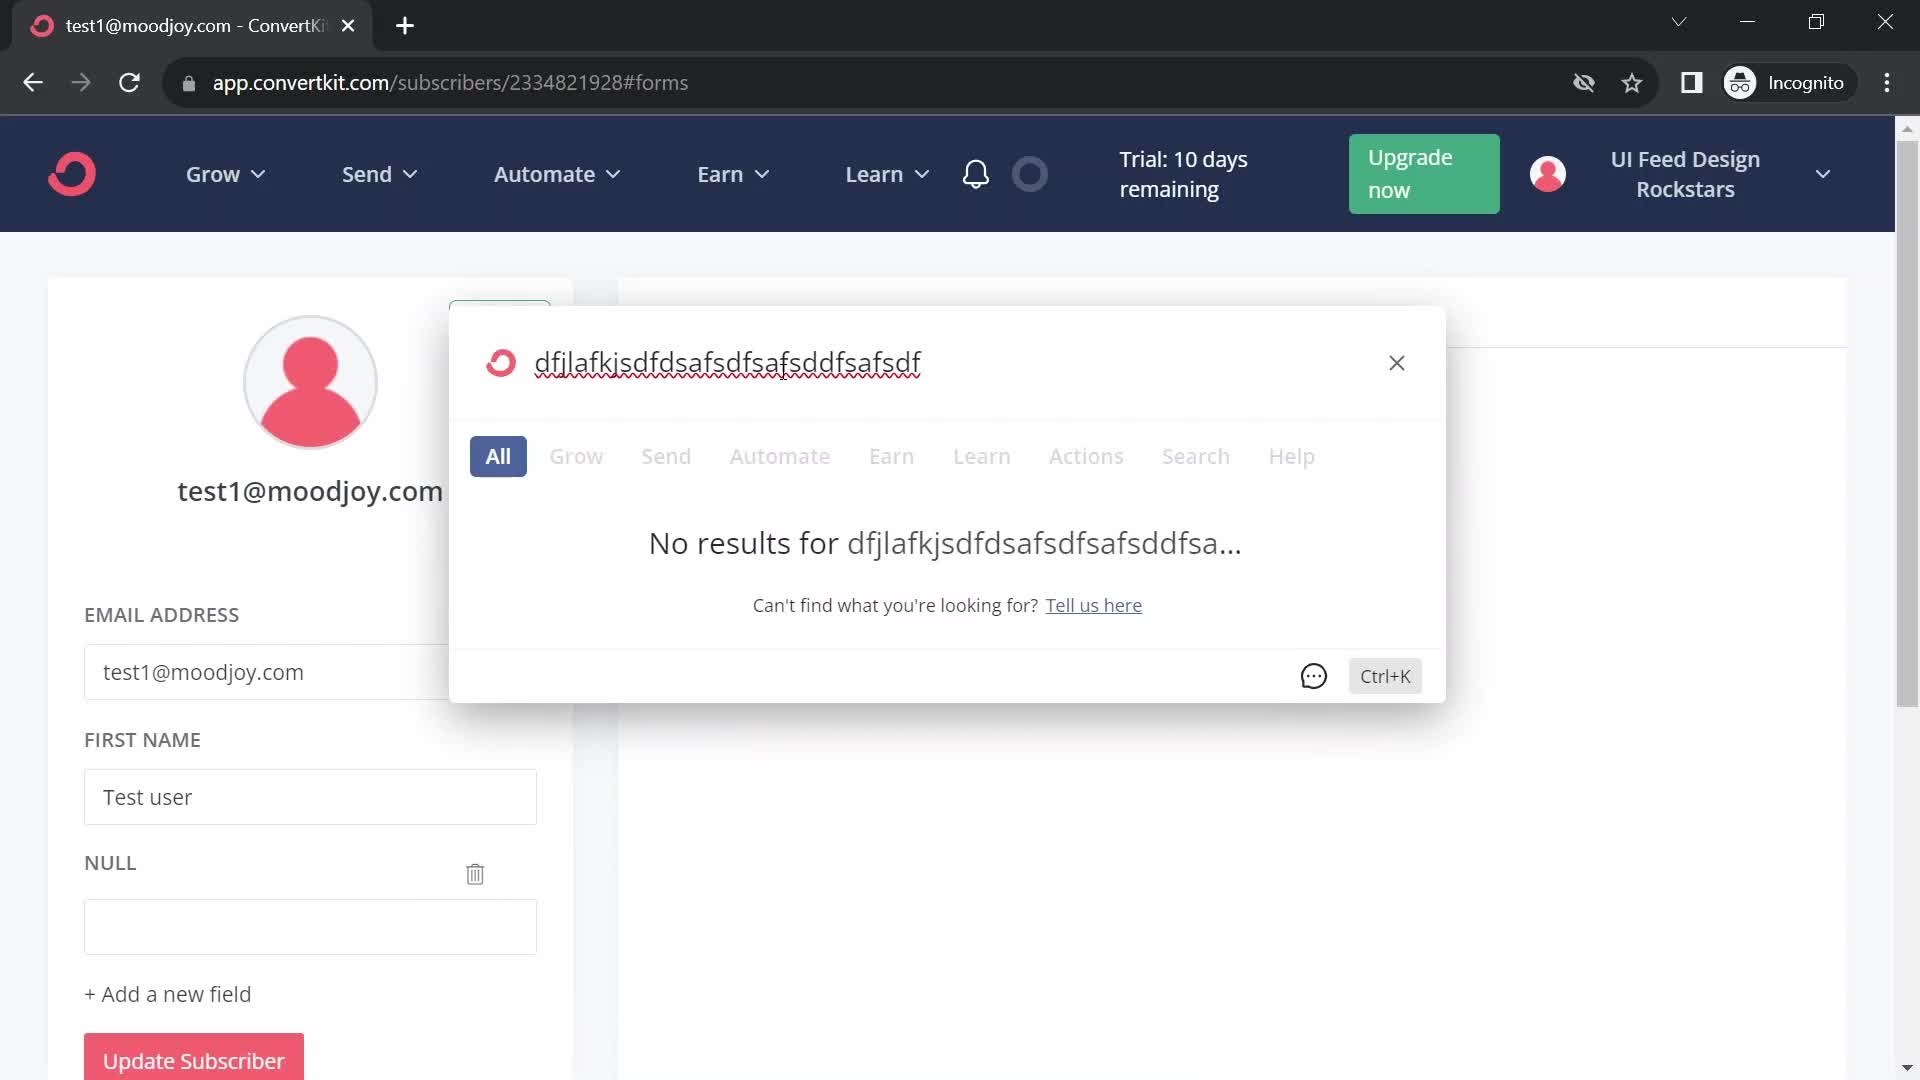Open the Learn menu
The image size is (1920, 1080).
pos(887,174)
